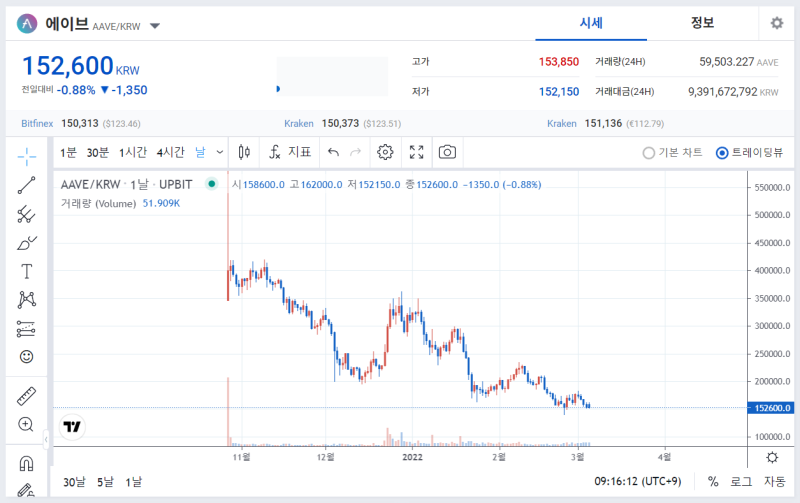
Task: Collapse the left drawing toolbar
Action: point(46,439)
